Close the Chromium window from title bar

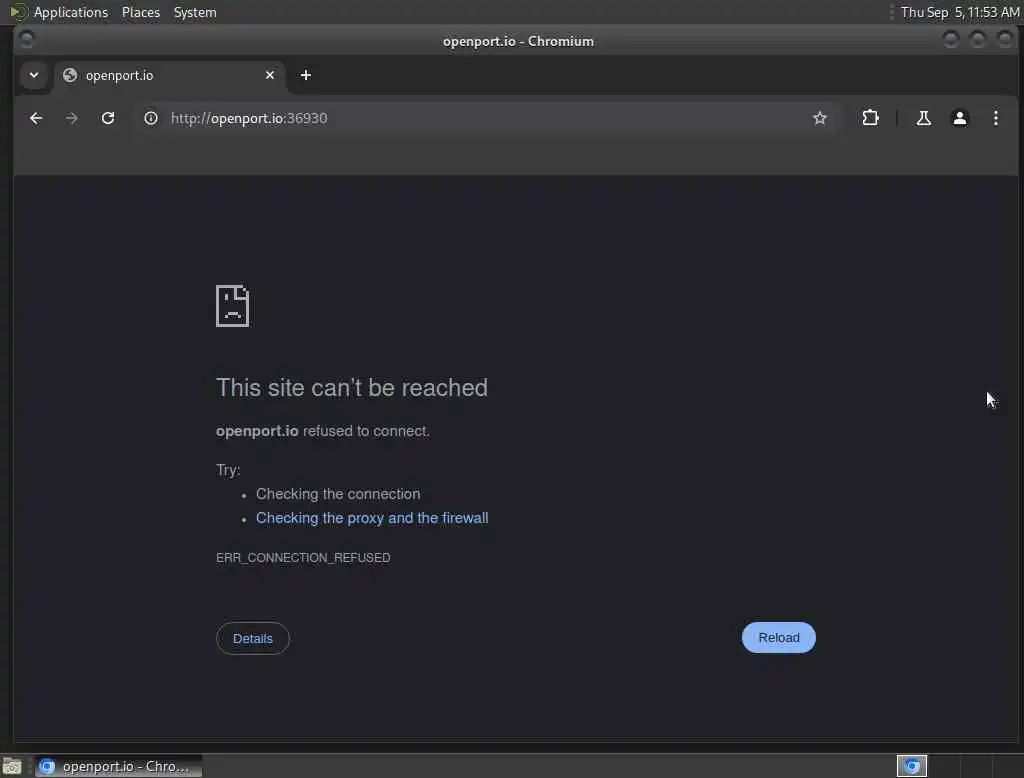[1005, 40]
